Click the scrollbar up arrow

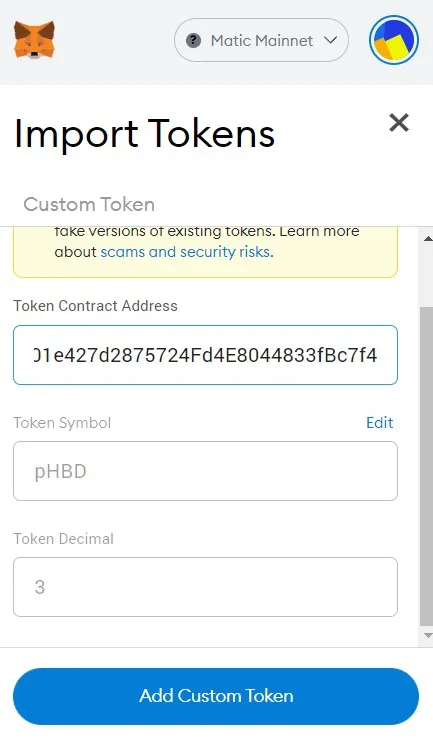(428, 238)
